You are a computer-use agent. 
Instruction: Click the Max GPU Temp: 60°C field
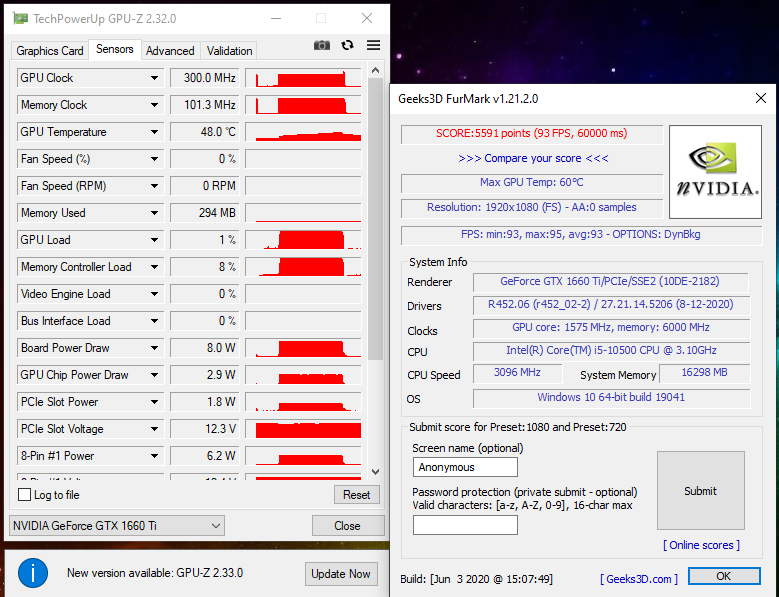click(x=532, y=183)
